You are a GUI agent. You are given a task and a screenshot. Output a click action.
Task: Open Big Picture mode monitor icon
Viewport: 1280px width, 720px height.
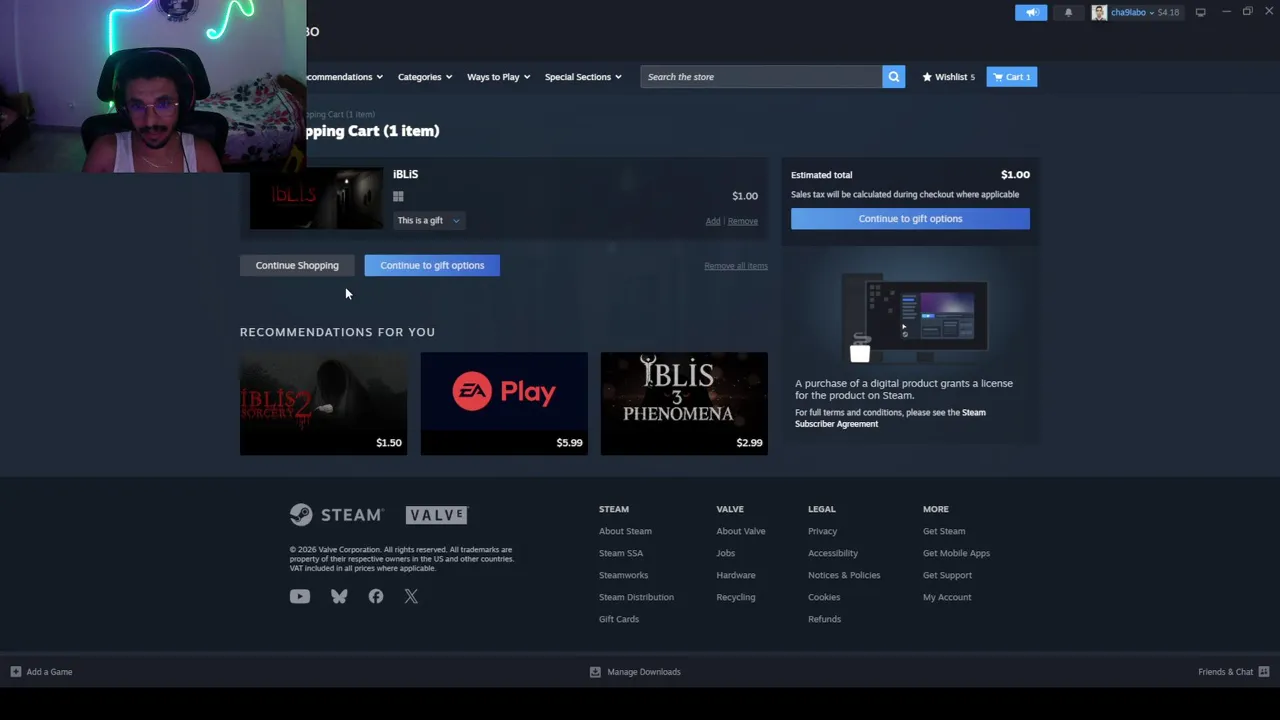pos(1200,12)
